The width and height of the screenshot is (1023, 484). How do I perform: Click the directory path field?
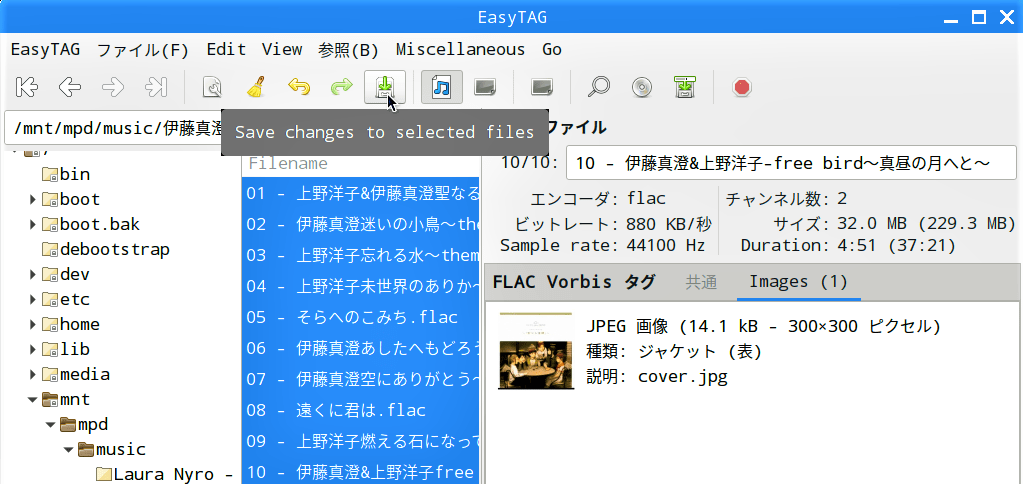coord(114,128)
